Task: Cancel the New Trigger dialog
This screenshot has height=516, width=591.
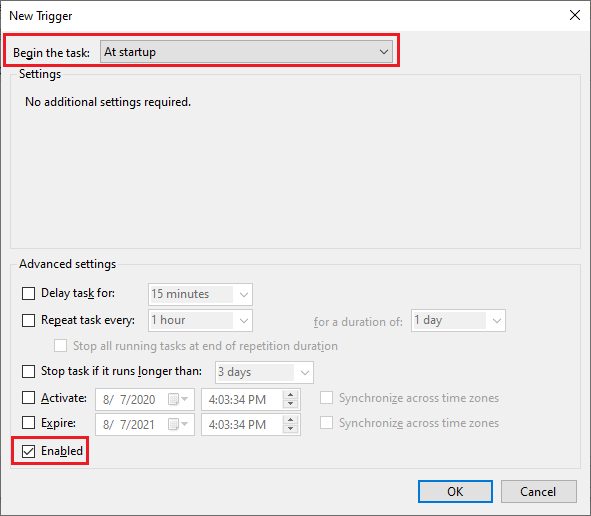Action: [x=539, y=492]
